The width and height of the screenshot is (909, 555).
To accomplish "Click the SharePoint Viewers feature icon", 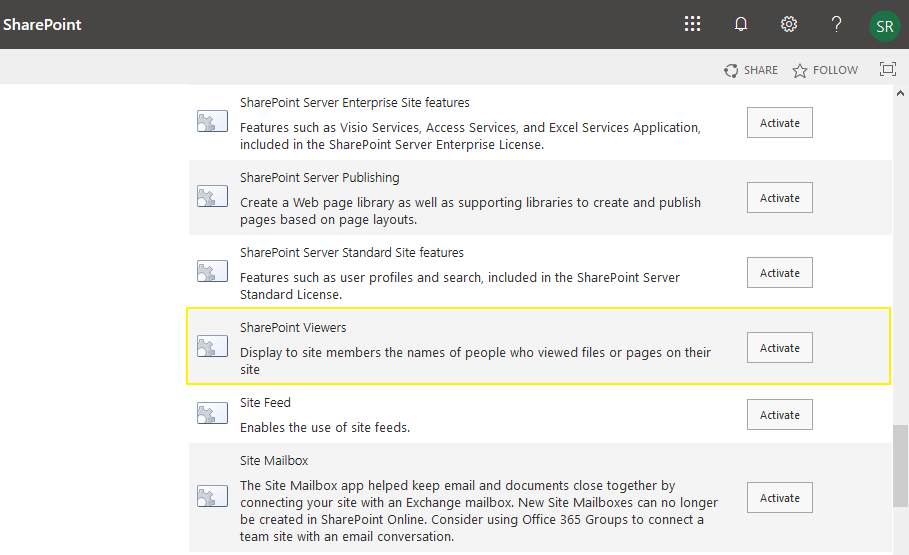I will point(212,347).
